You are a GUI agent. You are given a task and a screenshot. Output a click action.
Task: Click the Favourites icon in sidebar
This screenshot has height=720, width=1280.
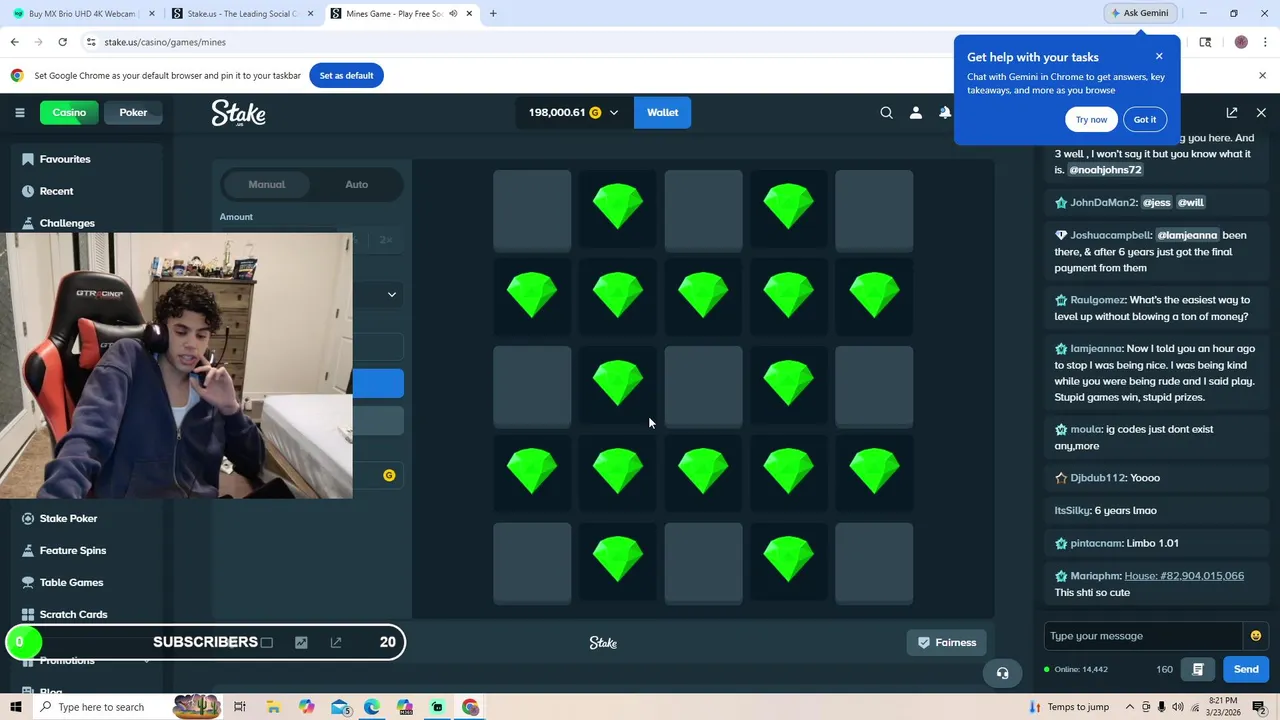coord(28,159)
